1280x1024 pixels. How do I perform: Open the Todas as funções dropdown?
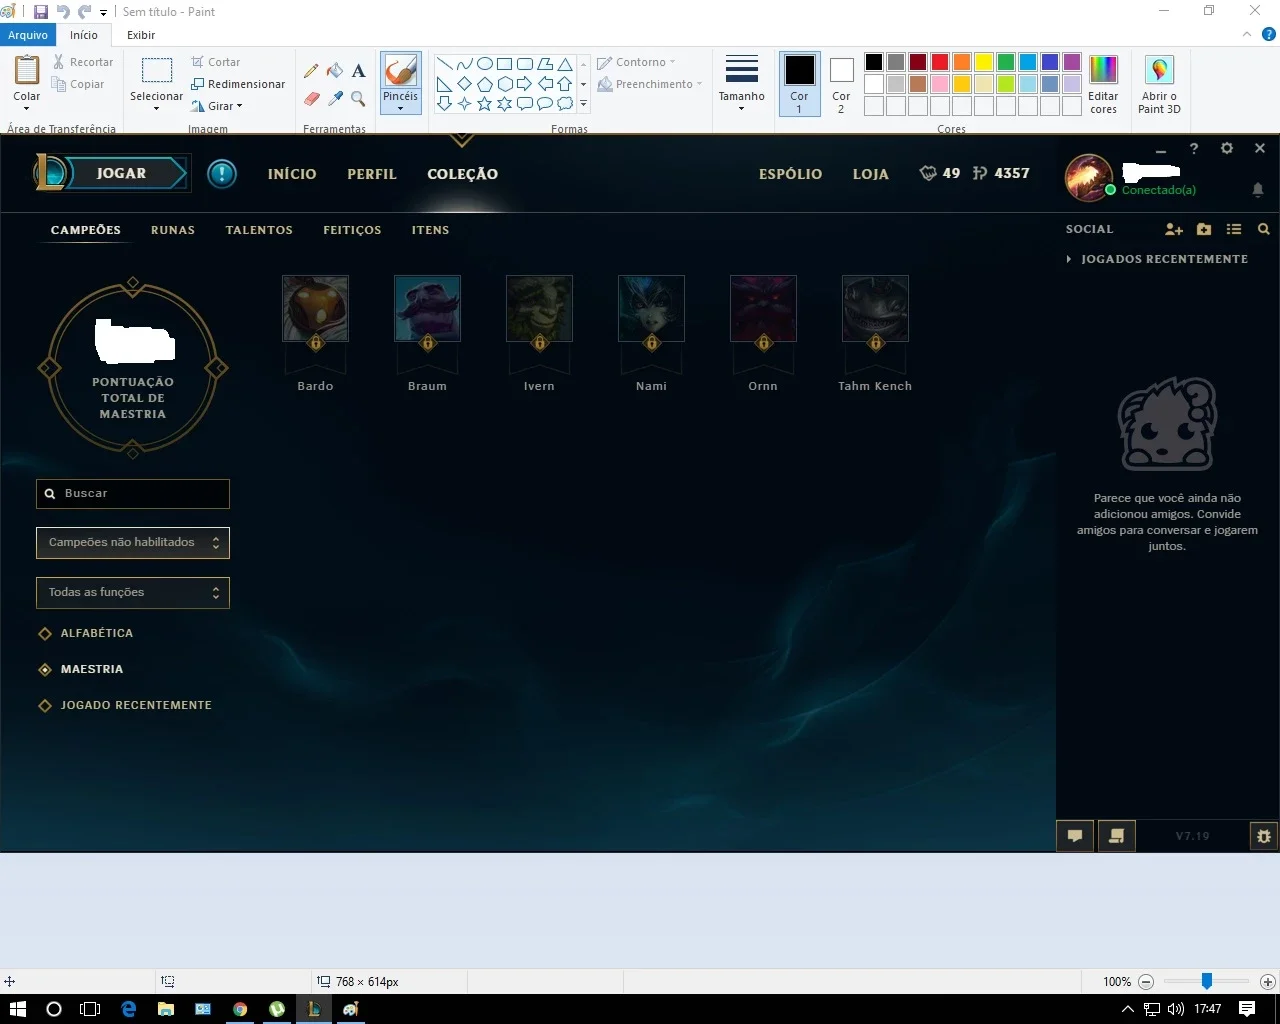[x=133, y=593]
